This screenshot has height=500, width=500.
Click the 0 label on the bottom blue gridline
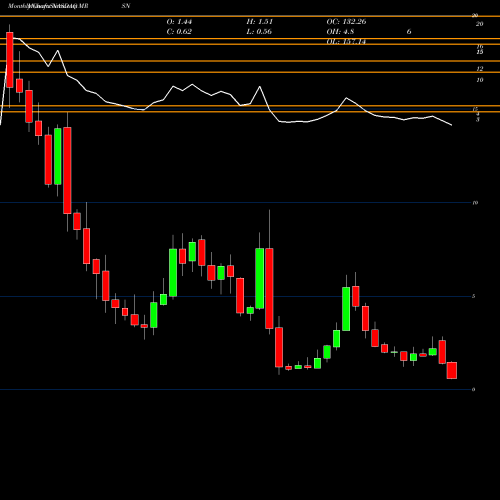(474, 389)
